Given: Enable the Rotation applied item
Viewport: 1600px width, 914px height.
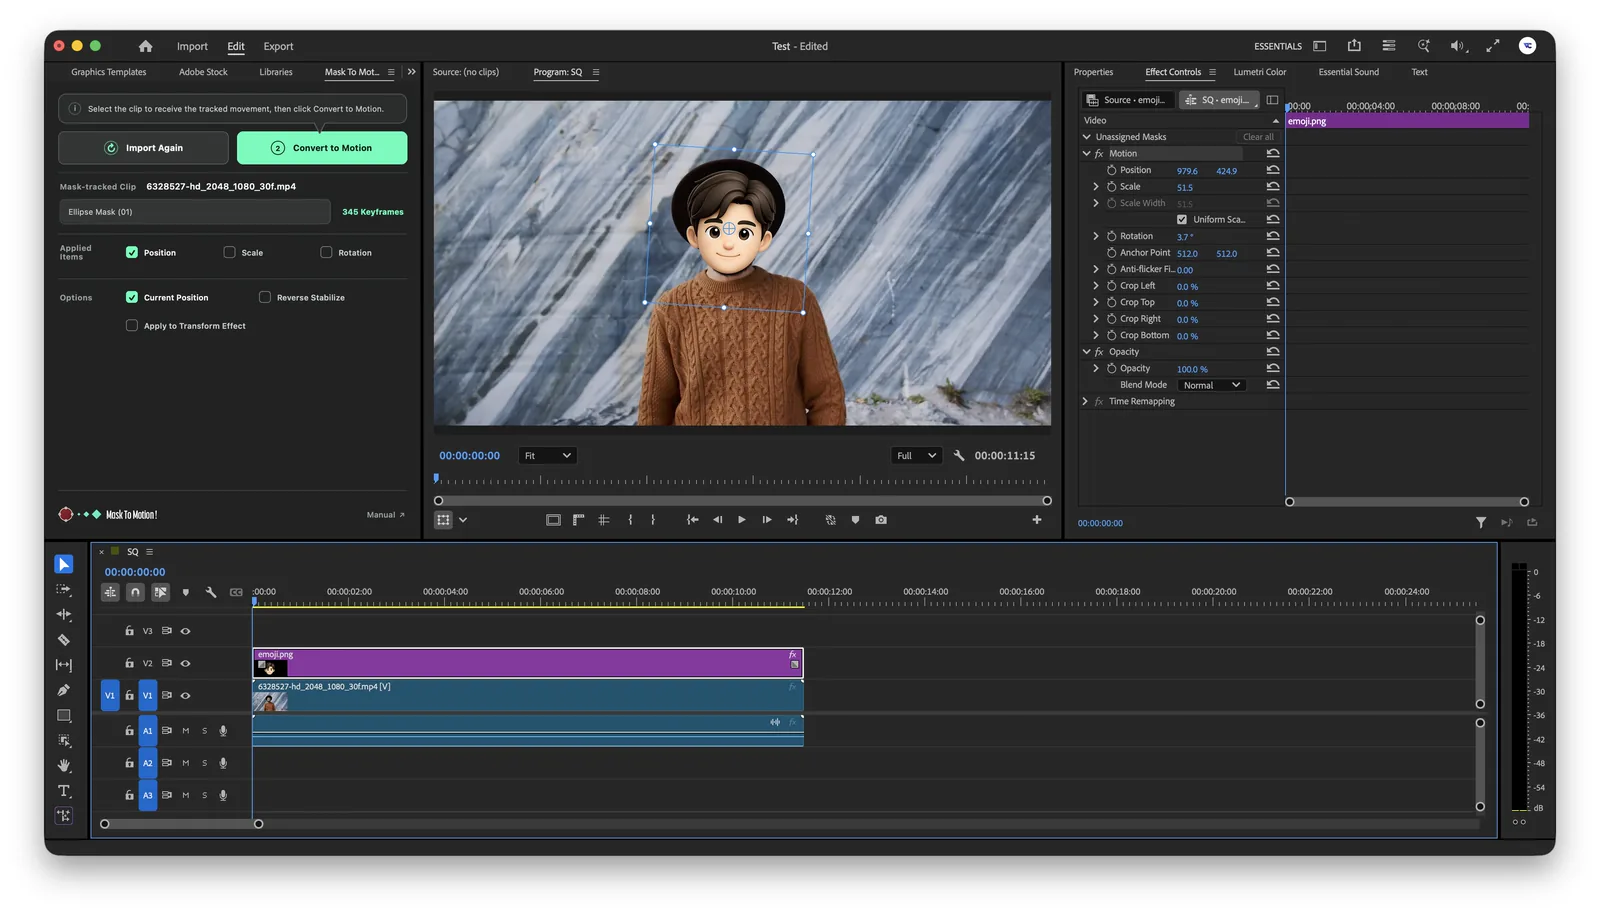Looking at the screenshot, I should 326,253.
